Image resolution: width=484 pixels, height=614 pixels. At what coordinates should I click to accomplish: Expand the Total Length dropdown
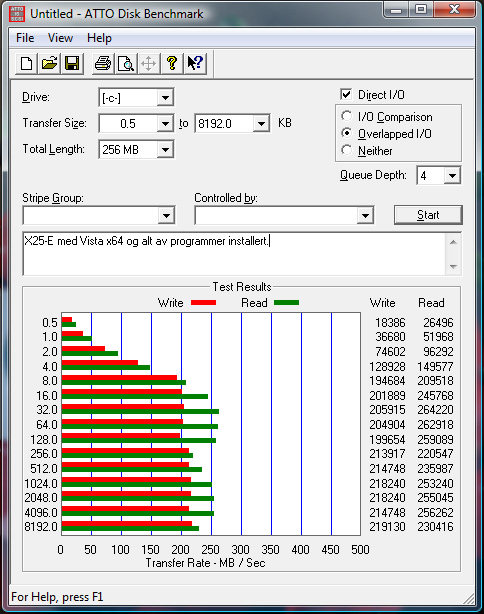165,150
